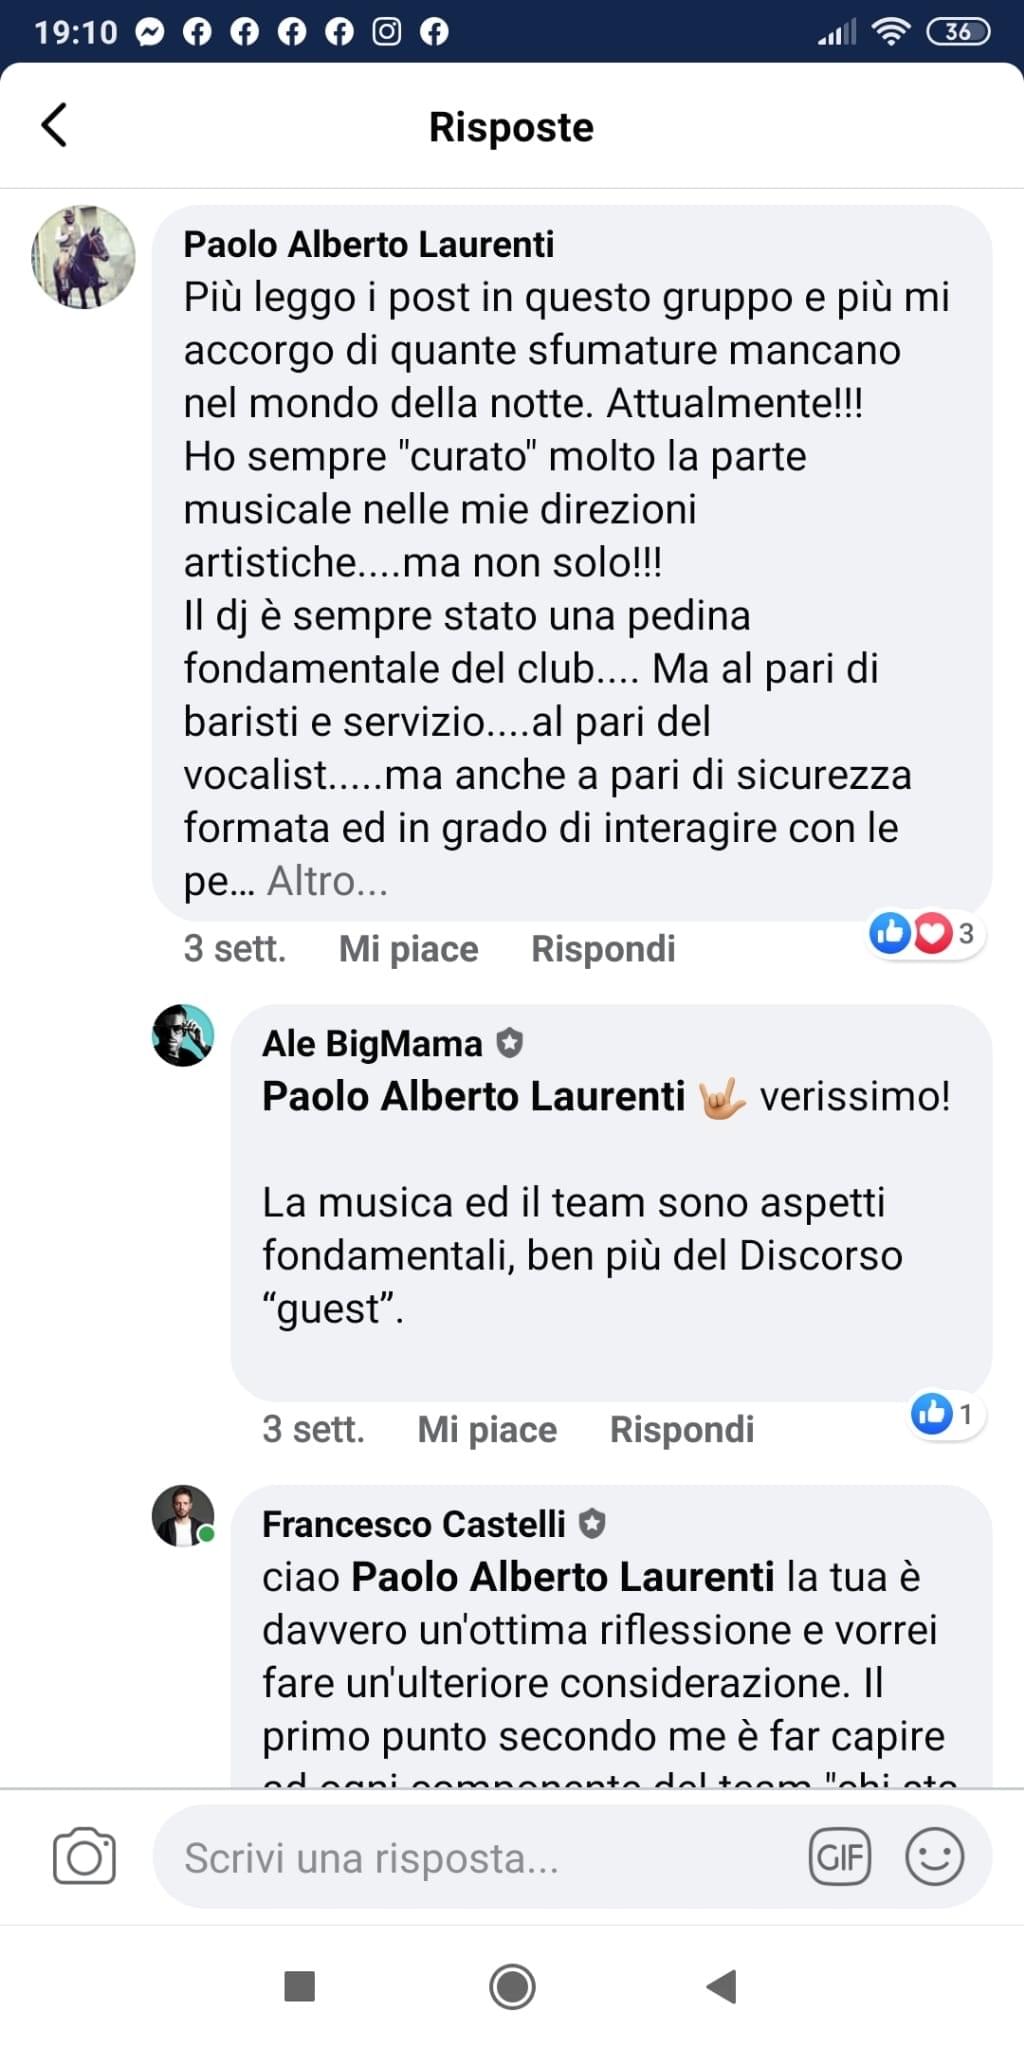Open Francesco Castelli's name link
Screen dimensions: 1024x2048
pyautogui.click(x=413, y=1524)
